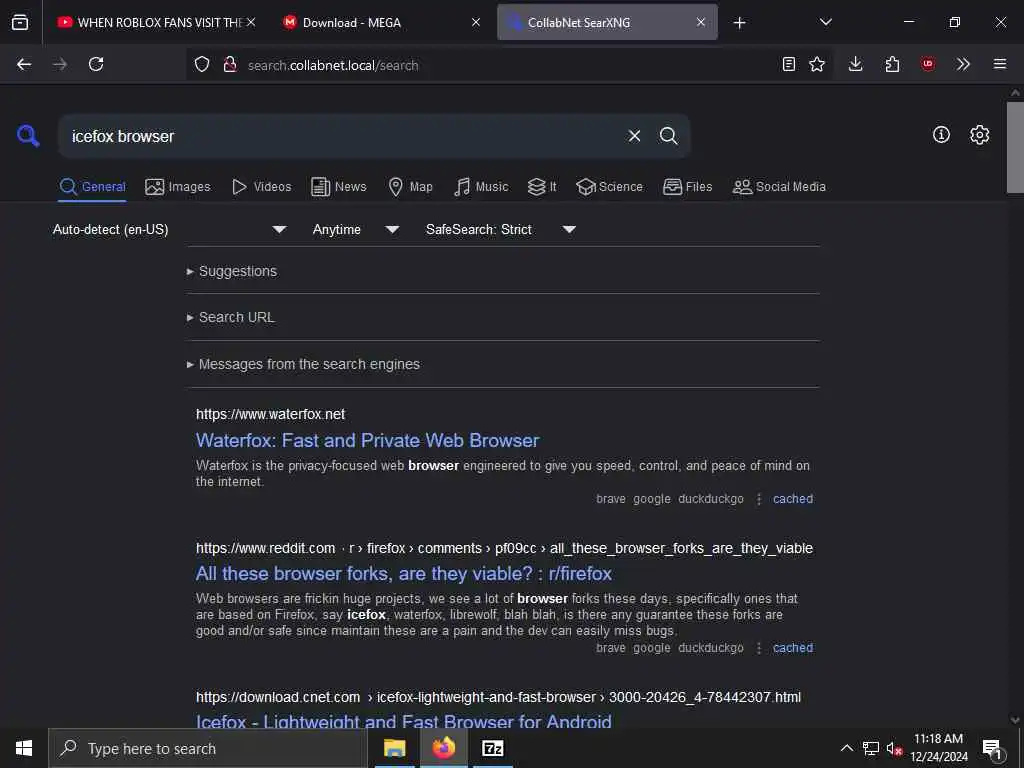Open the muted volume tray icon

click(x=894, y=748)
